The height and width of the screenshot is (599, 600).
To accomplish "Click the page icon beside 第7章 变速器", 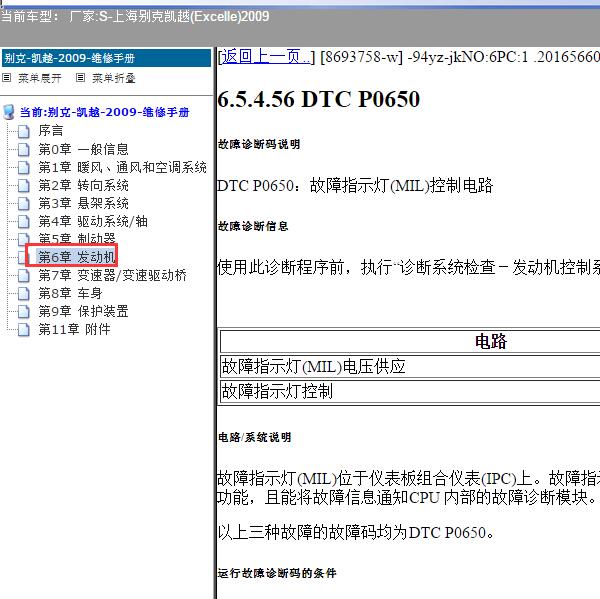I will point(24,275).
